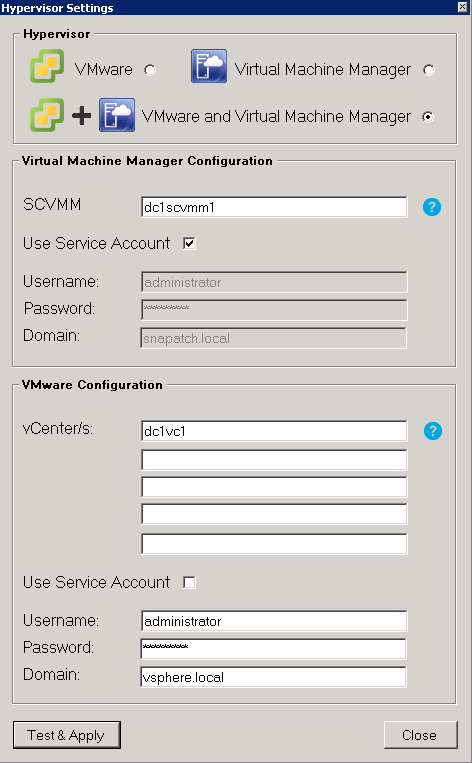Click the SCVMM server name field
This screenshot has width=472, height=763.
[274, 207]
